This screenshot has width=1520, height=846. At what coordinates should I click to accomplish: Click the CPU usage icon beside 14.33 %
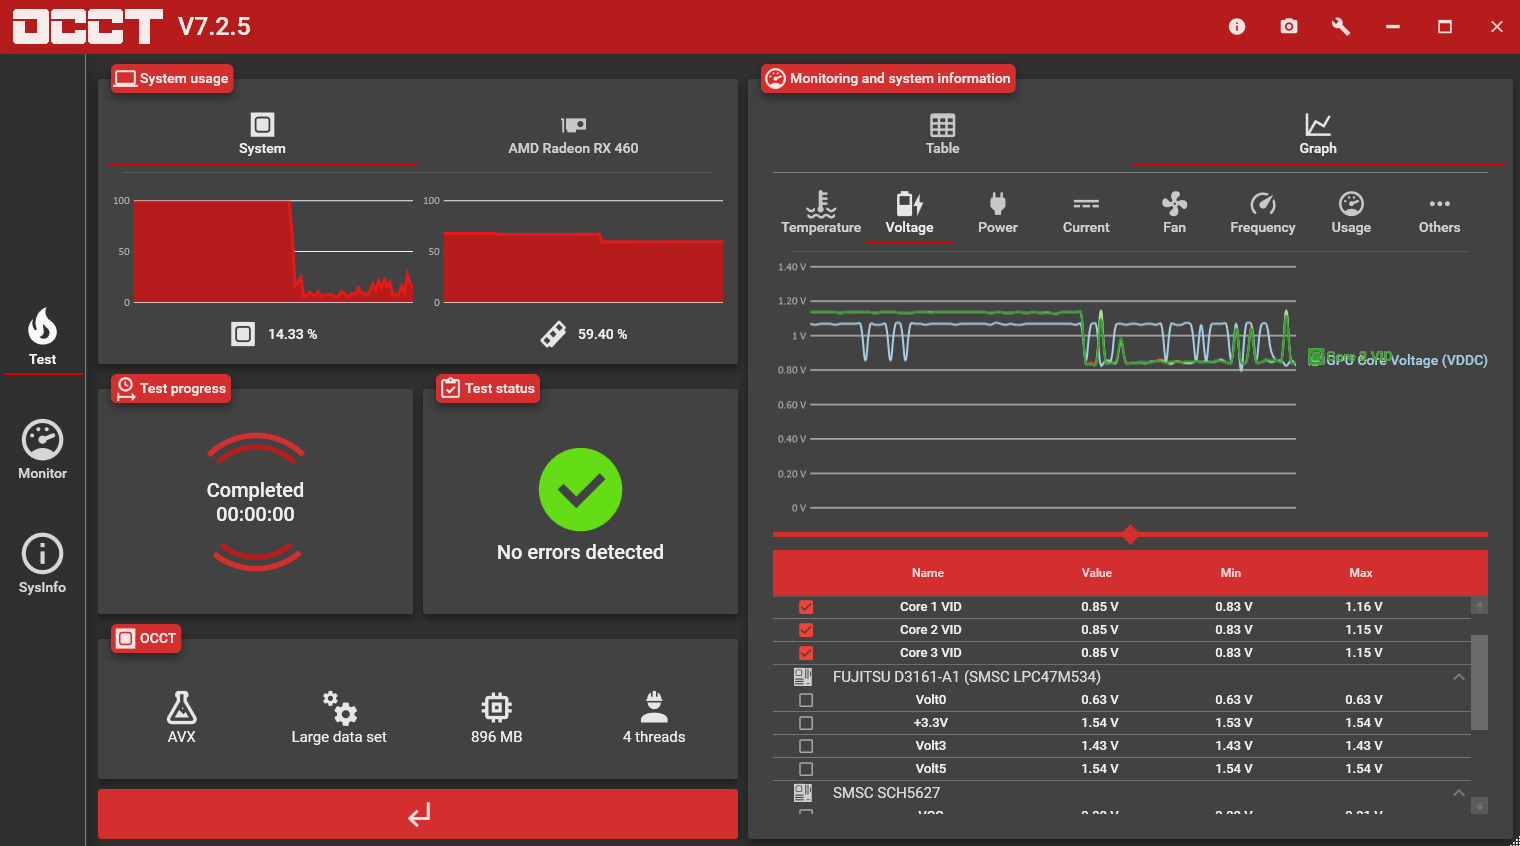(243, 334)
